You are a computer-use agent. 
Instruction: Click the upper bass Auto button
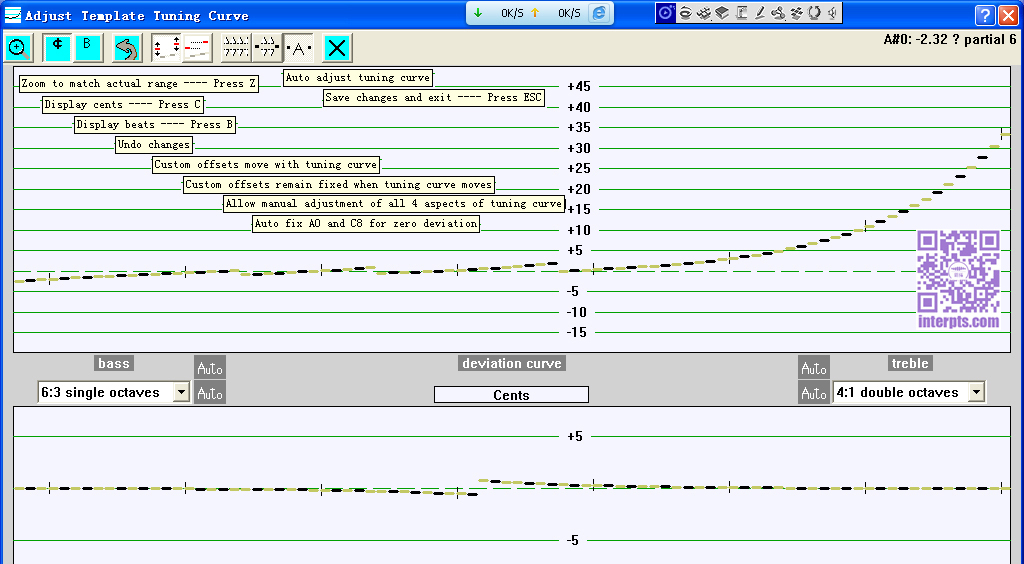pos(210,368)
